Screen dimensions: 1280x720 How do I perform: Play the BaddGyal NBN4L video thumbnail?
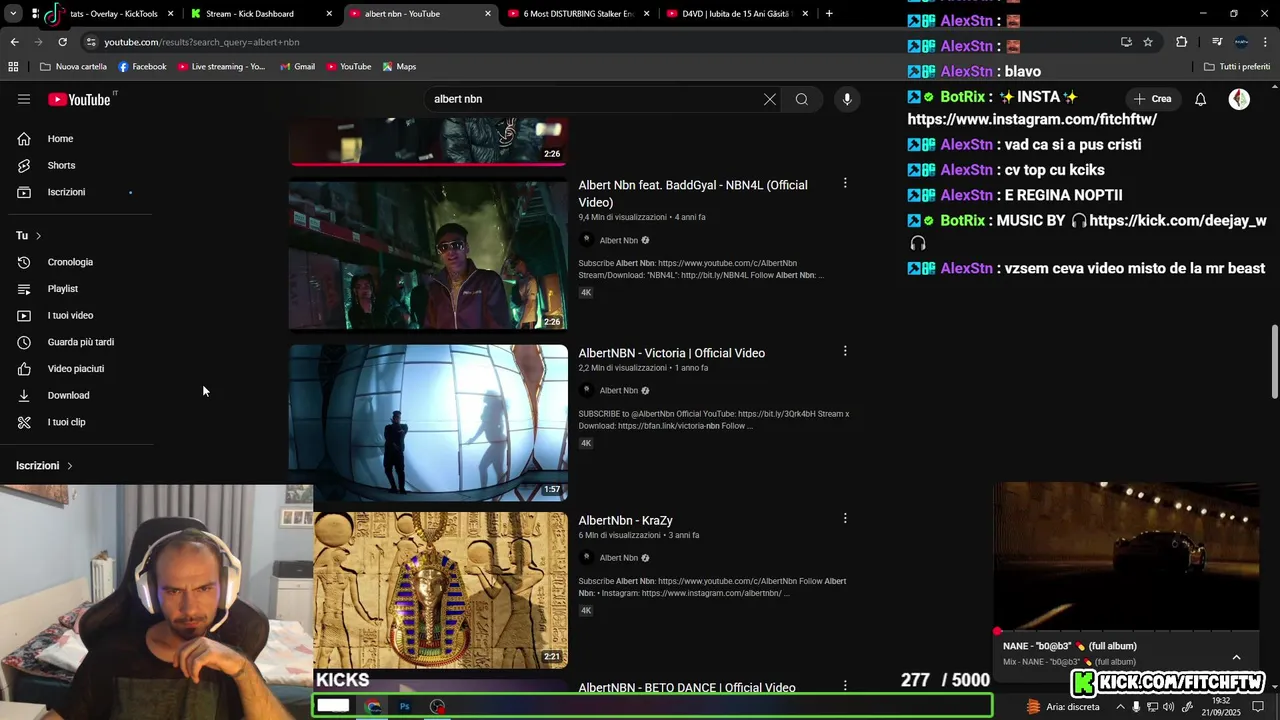coord(428,255)
